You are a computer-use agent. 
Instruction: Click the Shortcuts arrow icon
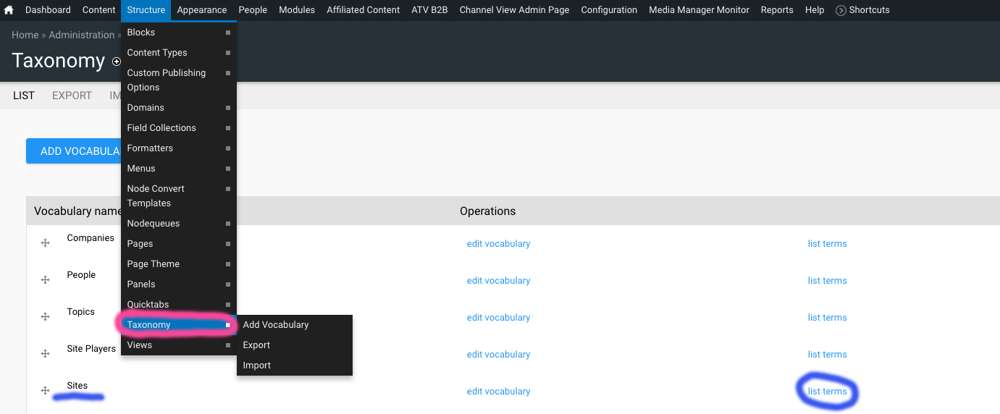(841, 10)
